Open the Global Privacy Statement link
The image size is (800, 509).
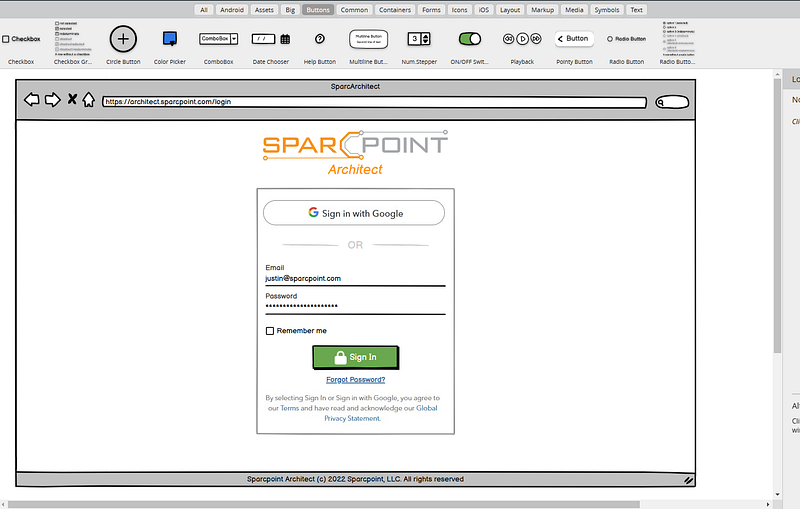pyautogui.click(x=381, y=413)
